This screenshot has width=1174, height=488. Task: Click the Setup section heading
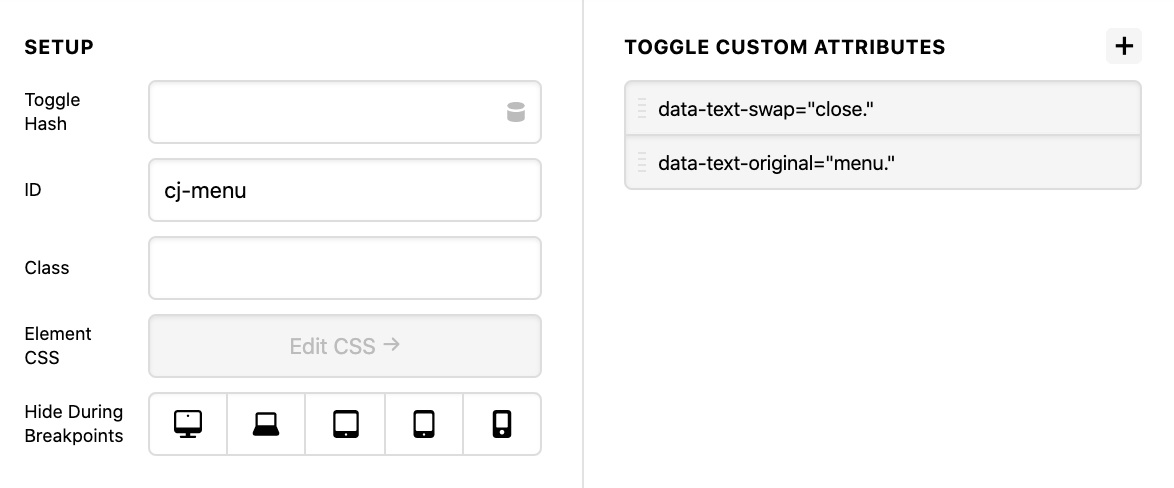(x=59, y=47)
